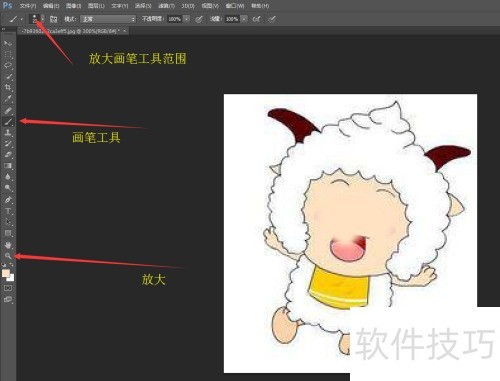Image resolution: width=500 pixels, height=381 pixels.
Task: Select the Zoom magnifier tool
Action: point(8,256)
